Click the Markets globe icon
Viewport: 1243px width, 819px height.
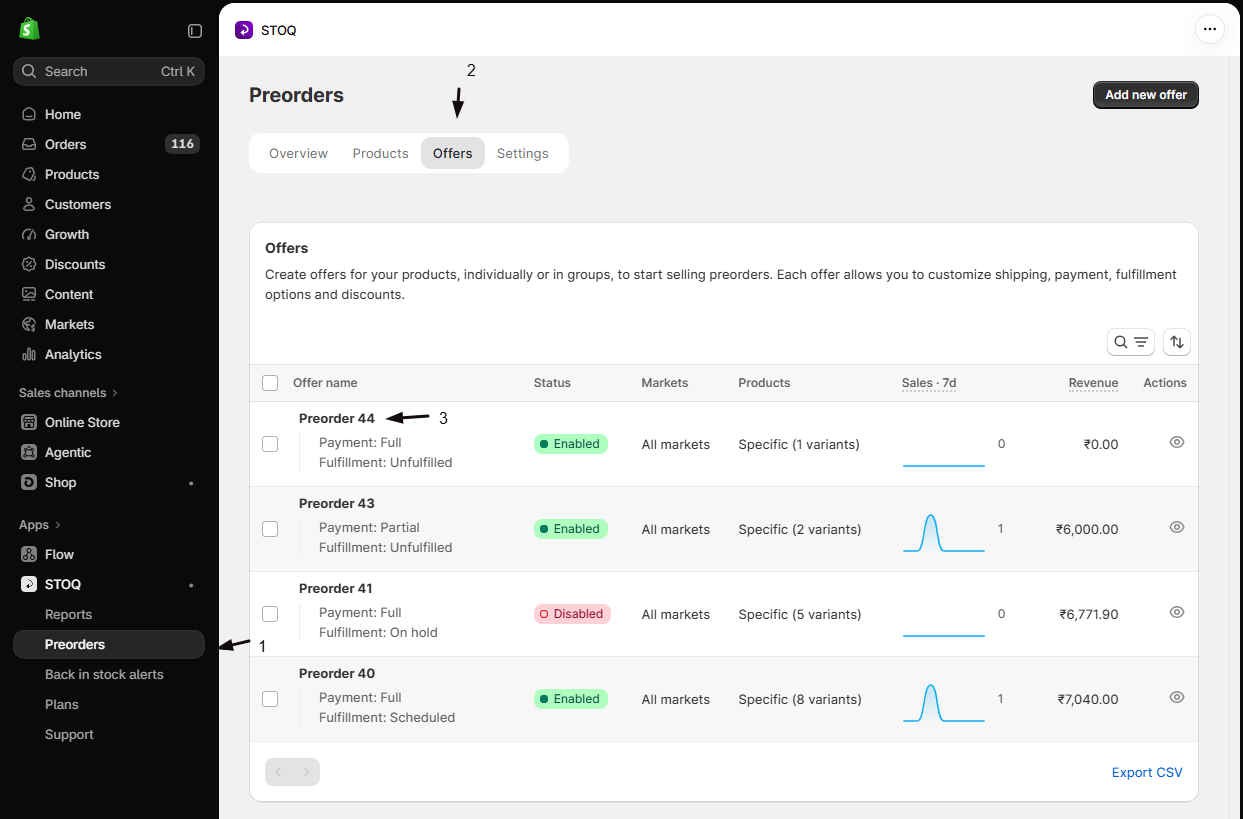coord(29,324)
